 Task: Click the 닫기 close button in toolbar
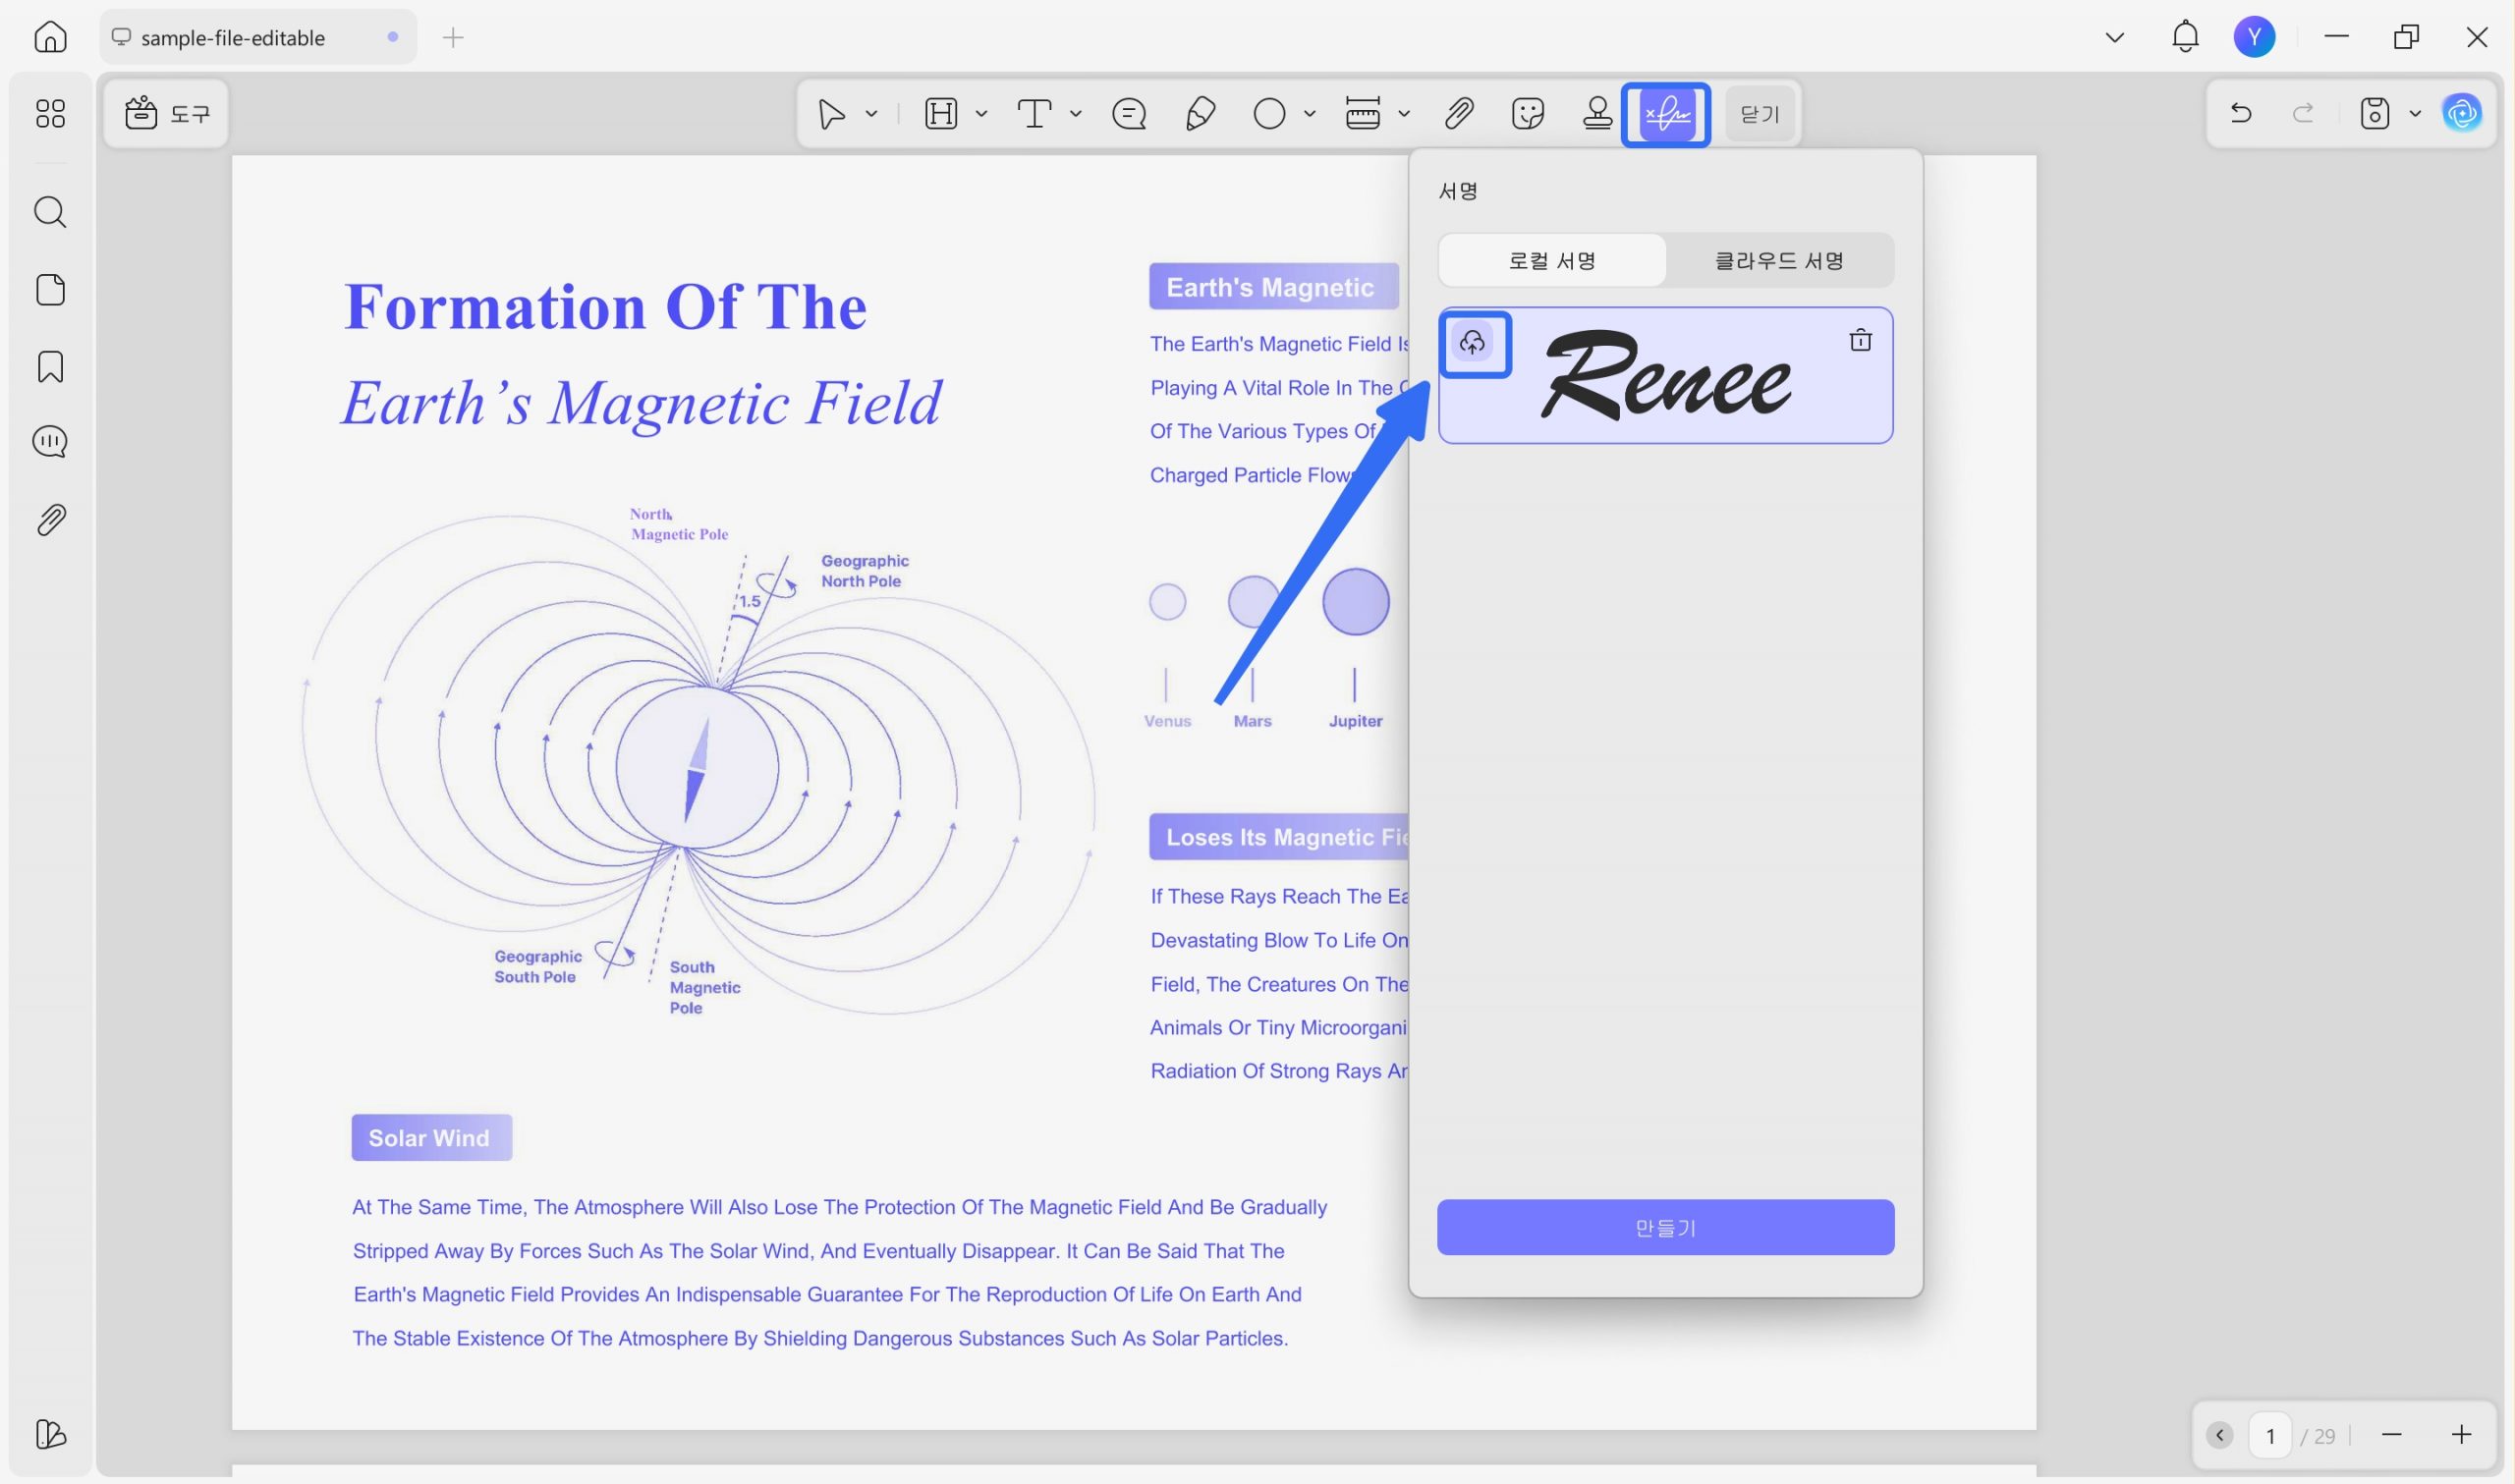click(x=1760, y=114)
